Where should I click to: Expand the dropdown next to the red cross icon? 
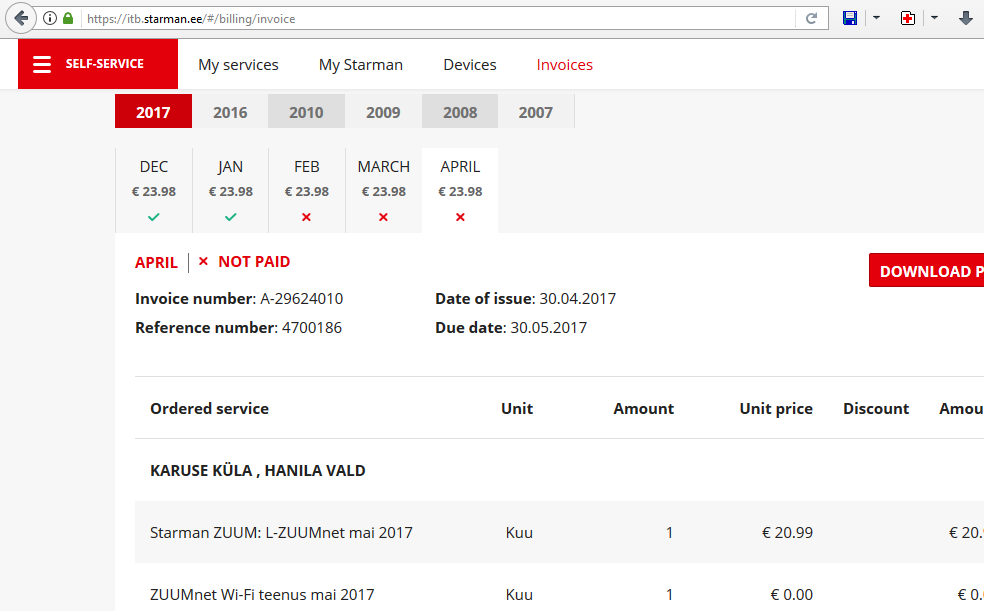934,18
